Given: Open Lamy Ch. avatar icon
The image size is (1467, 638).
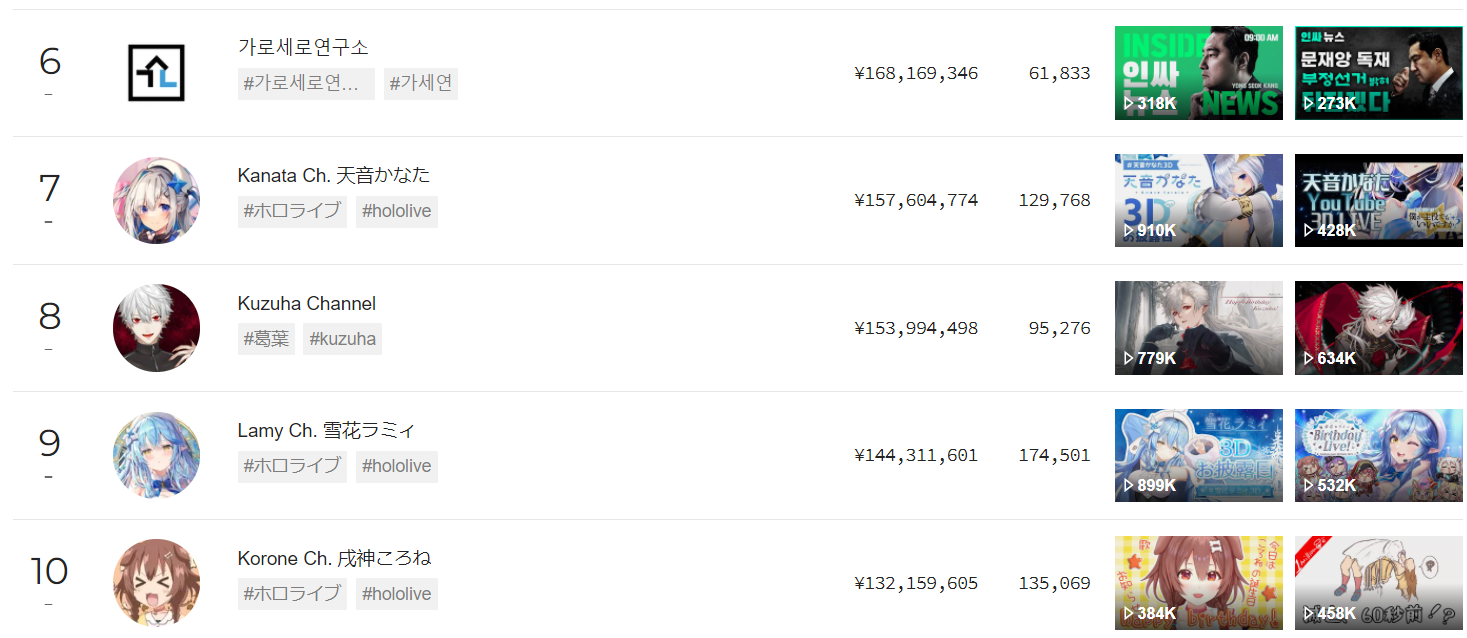Looking at the screenshot, I should point(156,455).
